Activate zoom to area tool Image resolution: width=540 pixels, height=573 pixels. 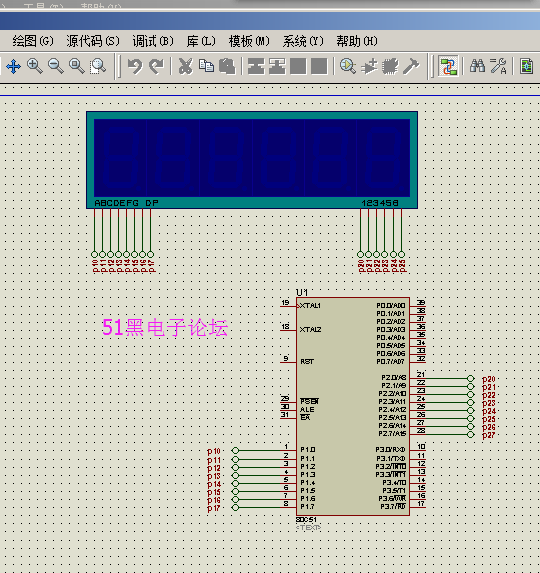coord(98,67)
